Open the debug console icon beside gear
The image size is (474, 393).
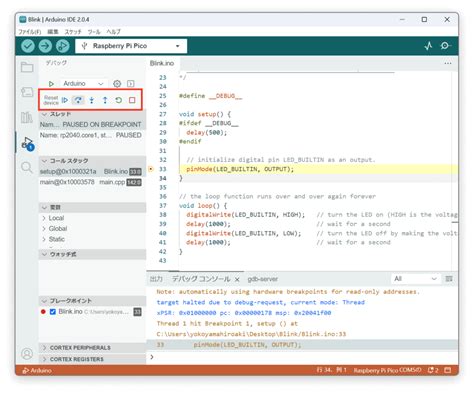click(x=131, y=84)
